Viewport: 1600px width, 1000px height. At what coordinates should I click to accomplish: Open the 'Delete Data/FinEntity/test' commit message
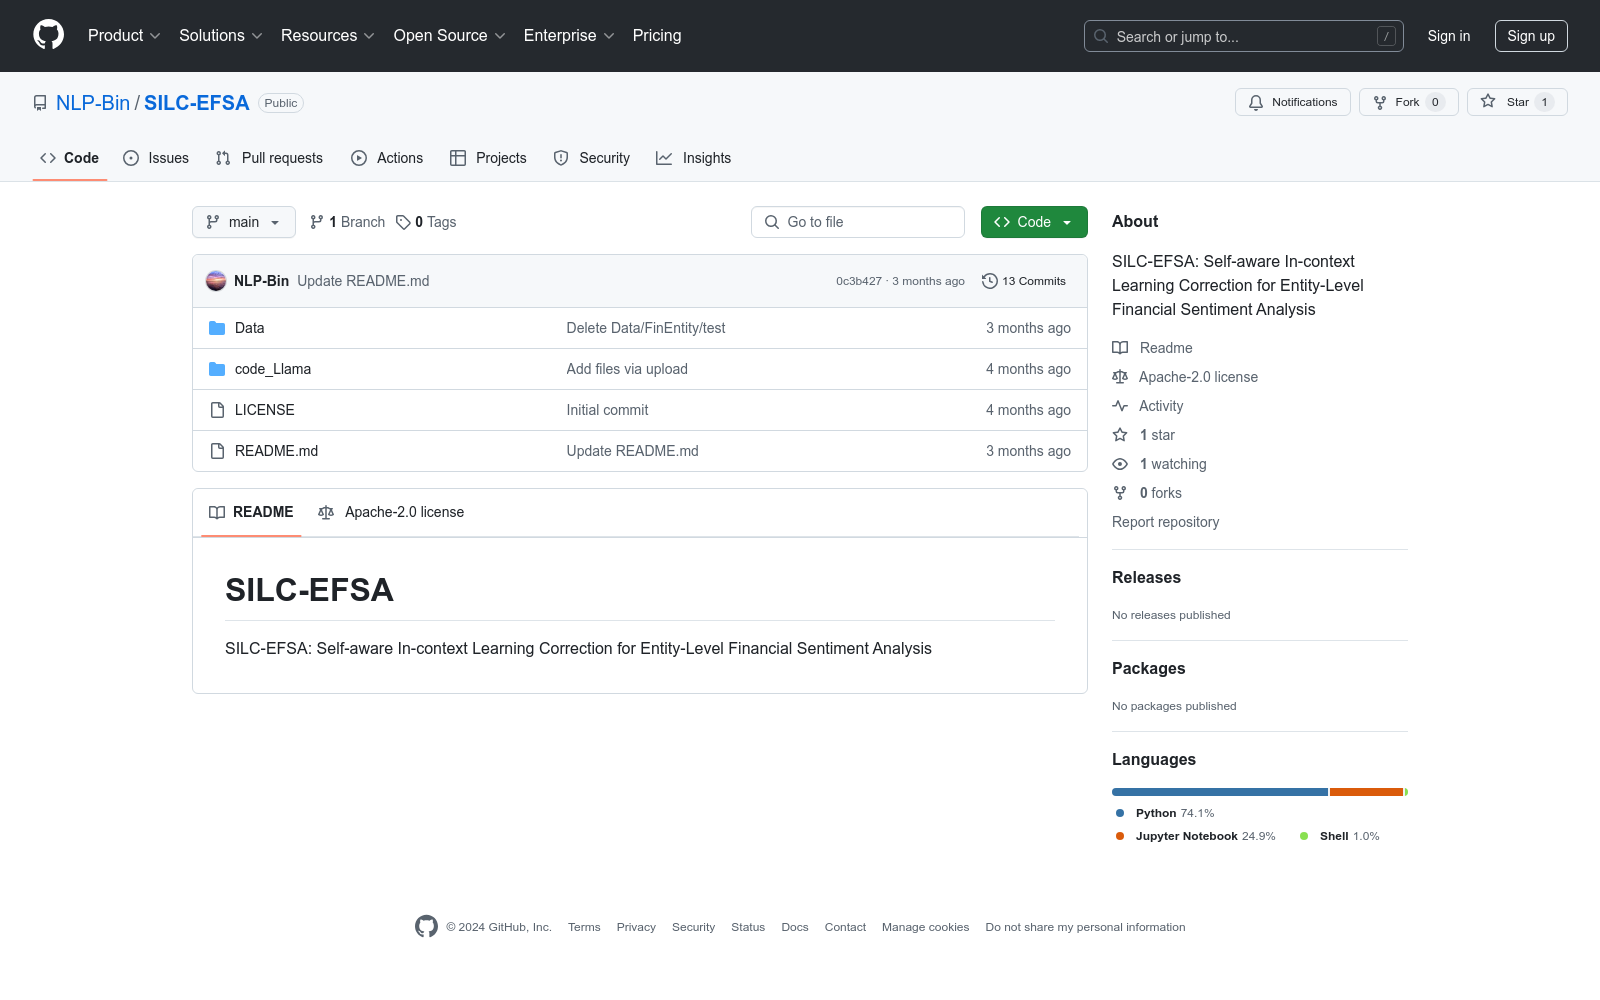[646, 328]
